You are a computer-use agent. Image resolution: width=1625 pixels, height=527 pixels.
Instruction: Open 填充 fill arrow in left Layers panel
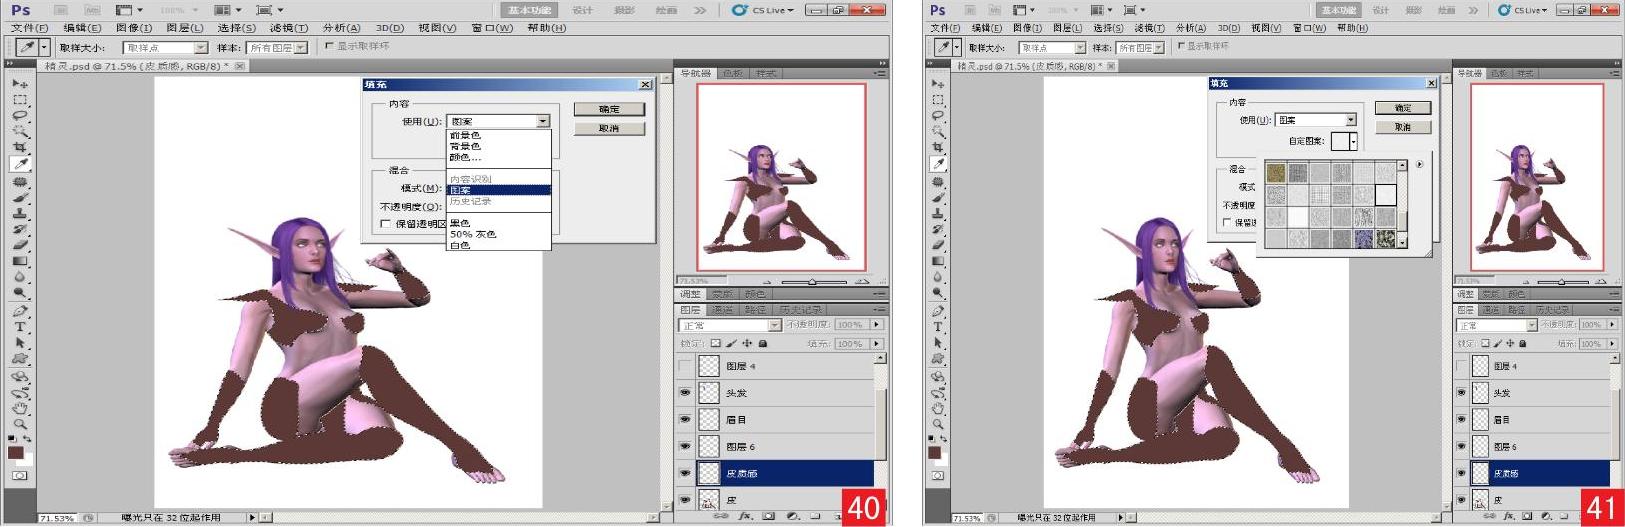point(877,344)
